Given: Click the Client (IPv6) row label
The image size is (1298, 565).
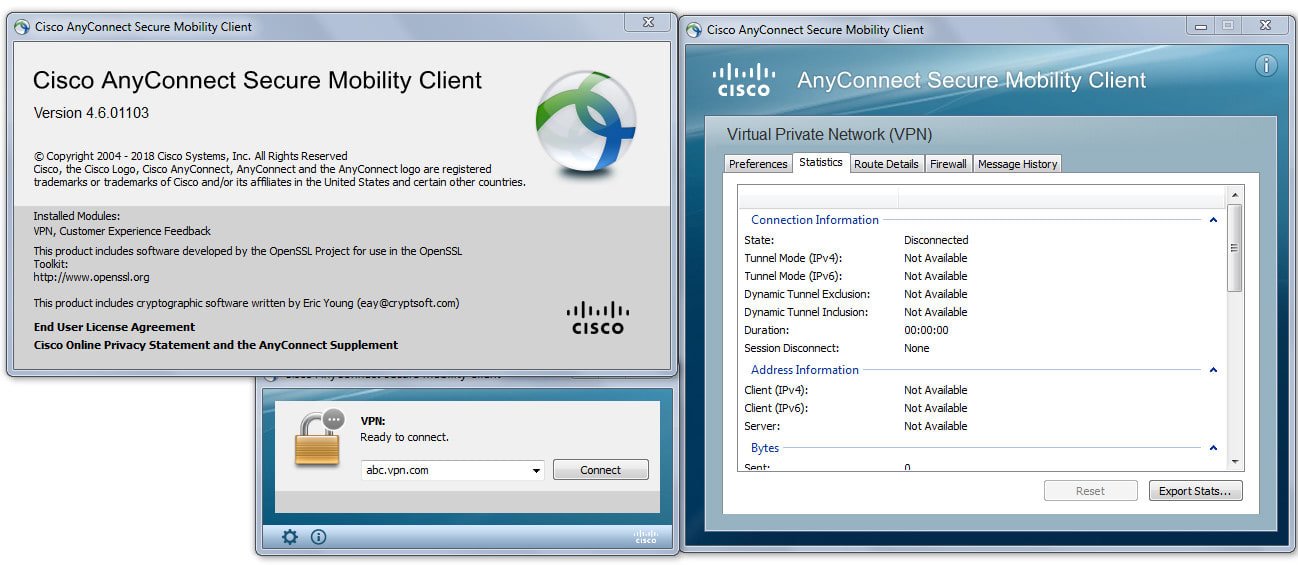Looking at the screenshot, I should pos(776,408).
